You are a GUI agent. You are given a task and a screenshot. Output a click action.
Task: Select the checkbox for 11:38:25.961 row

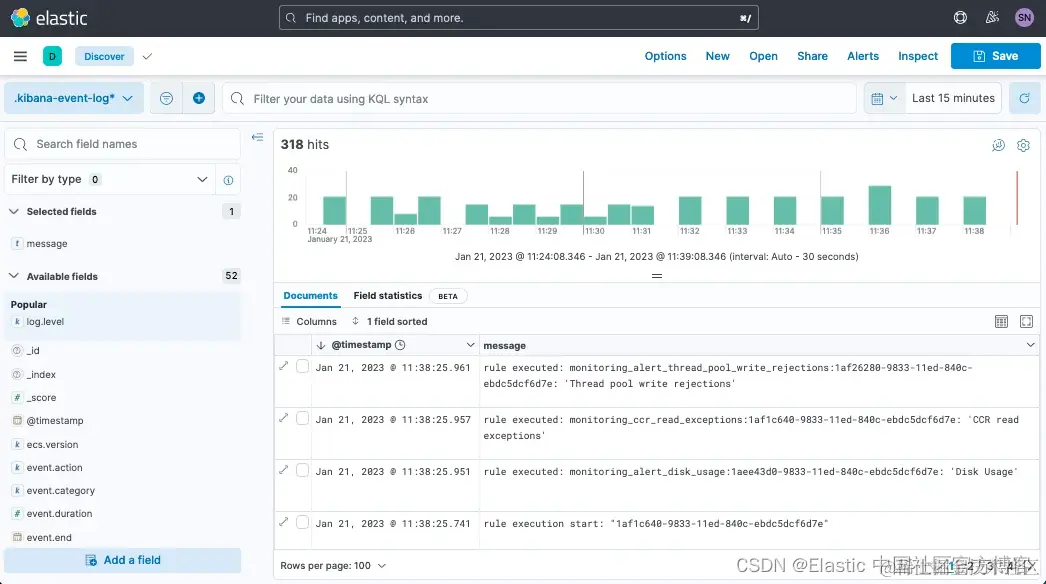click(302, 366)
